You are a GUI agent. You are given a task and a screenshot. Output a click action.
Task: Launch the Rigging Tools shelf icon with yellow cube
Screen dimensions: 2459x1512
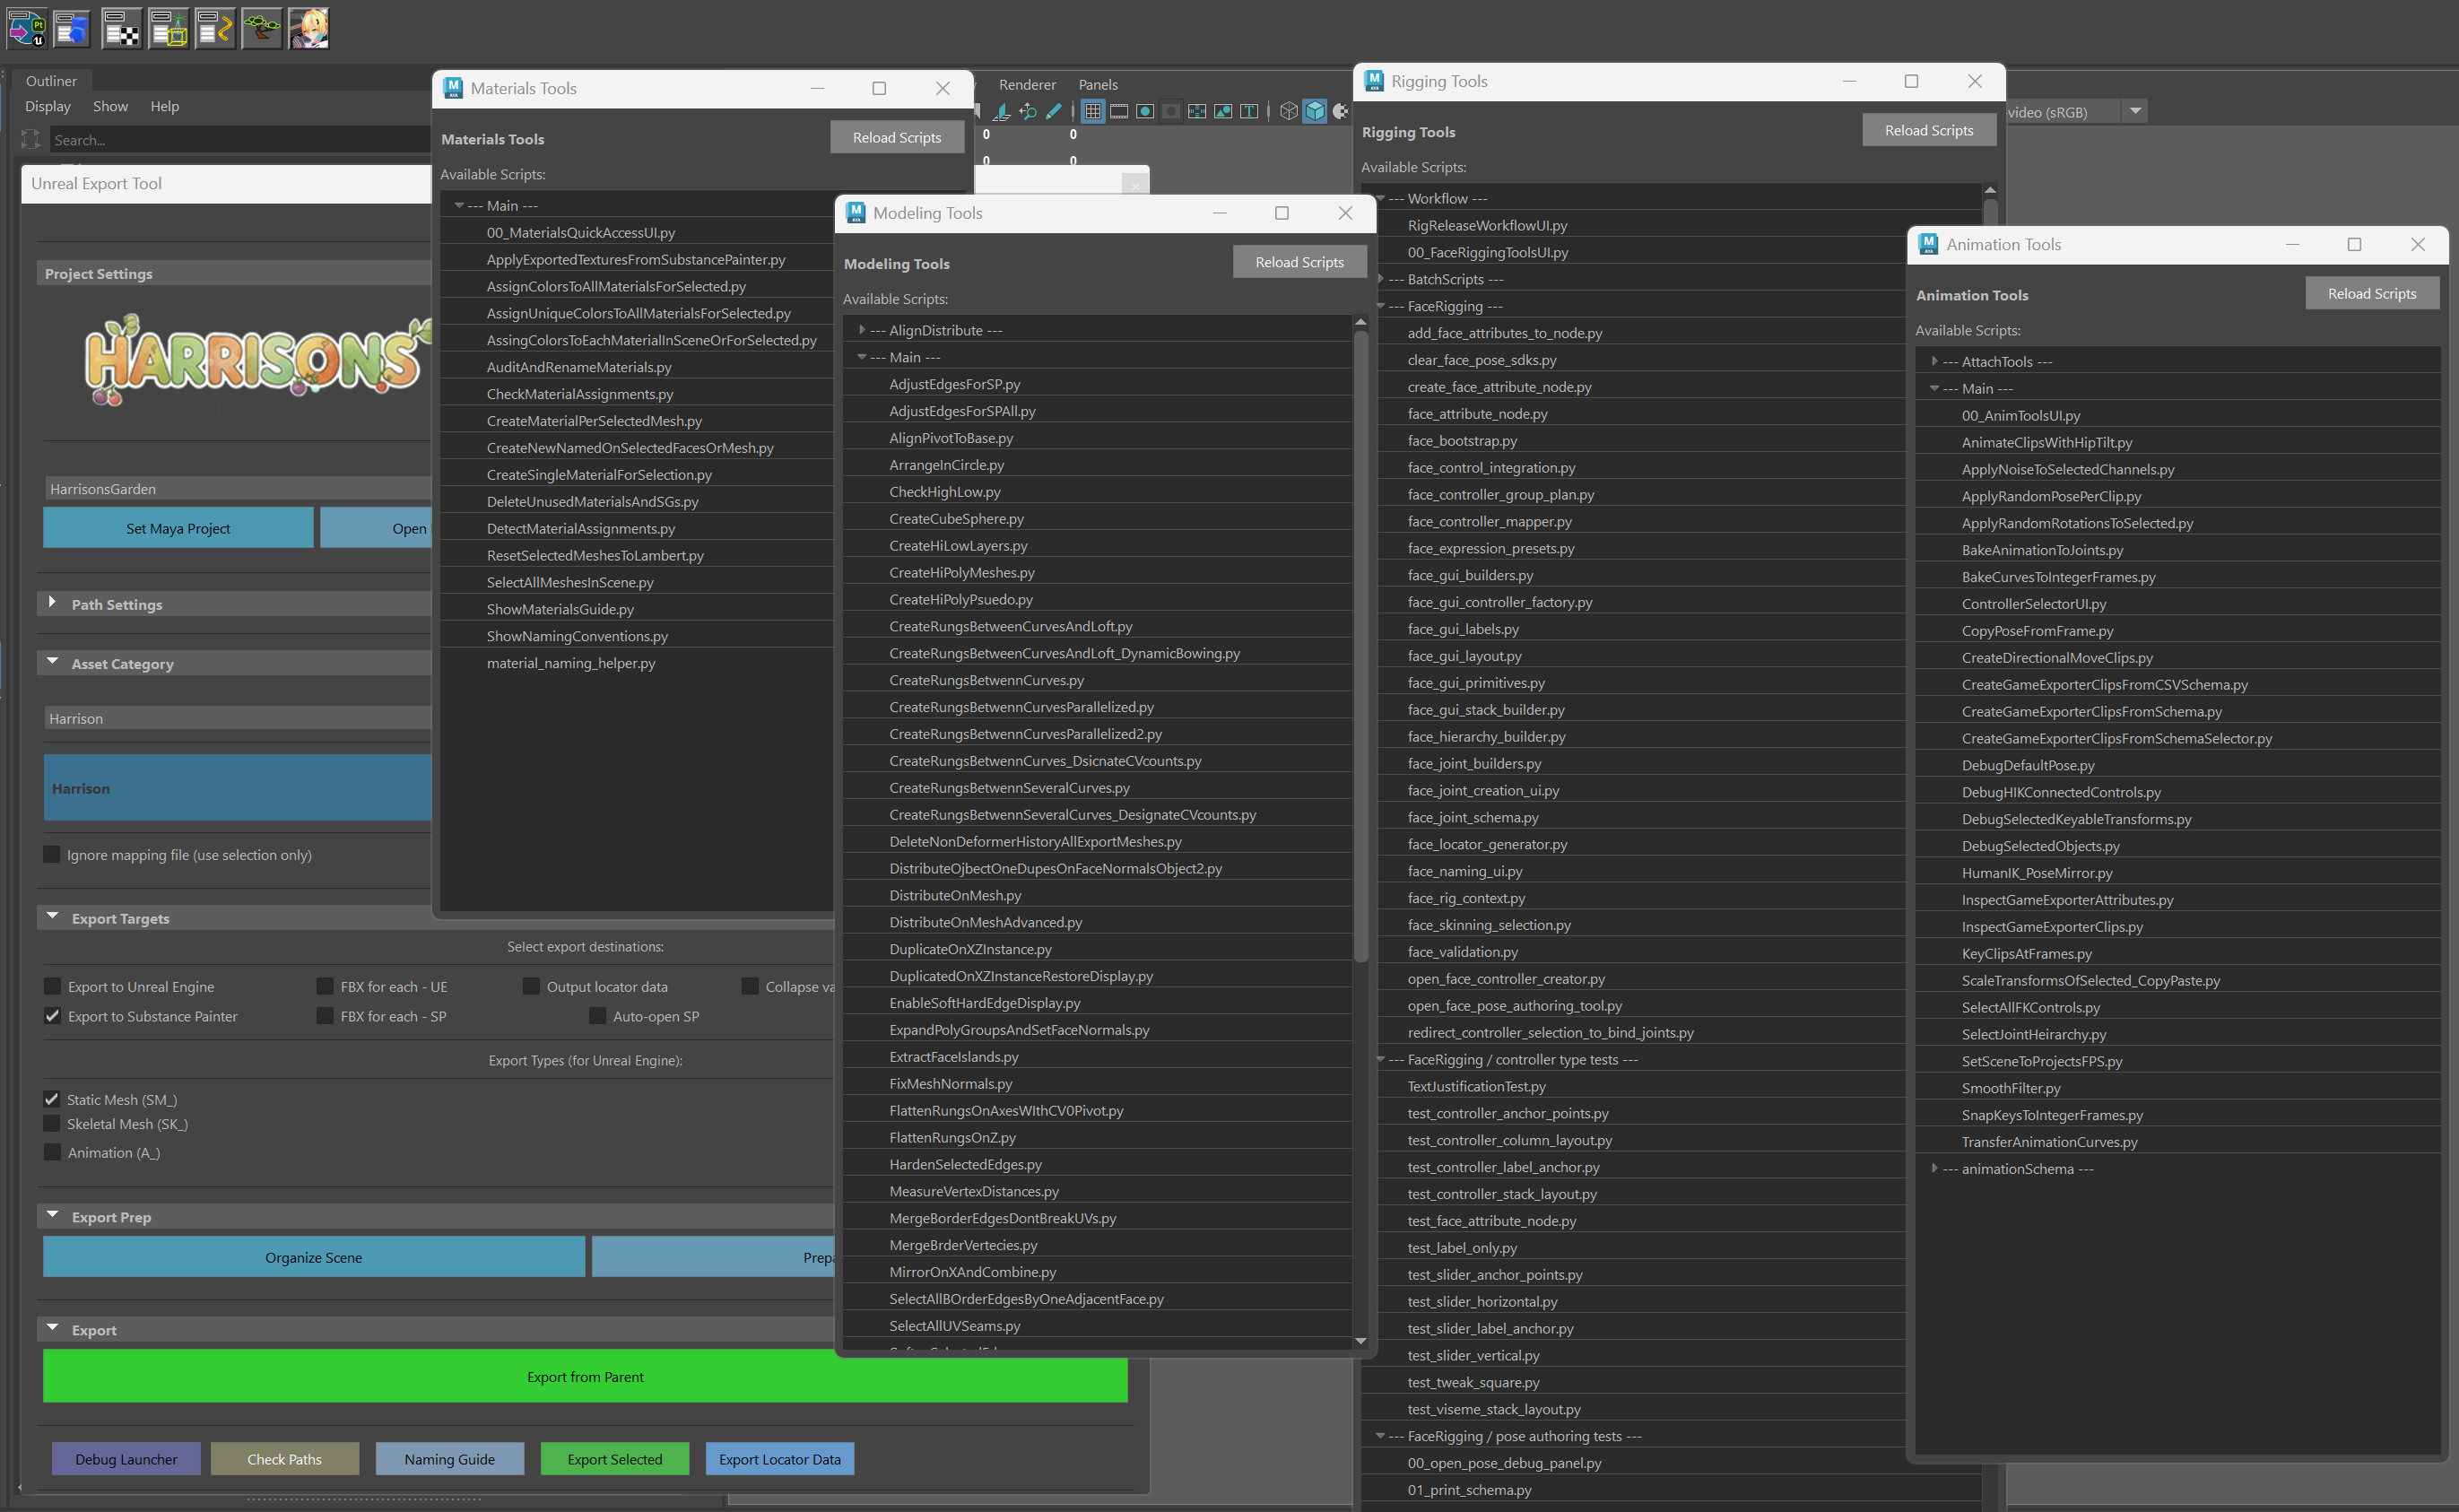[x=169, y=29]
